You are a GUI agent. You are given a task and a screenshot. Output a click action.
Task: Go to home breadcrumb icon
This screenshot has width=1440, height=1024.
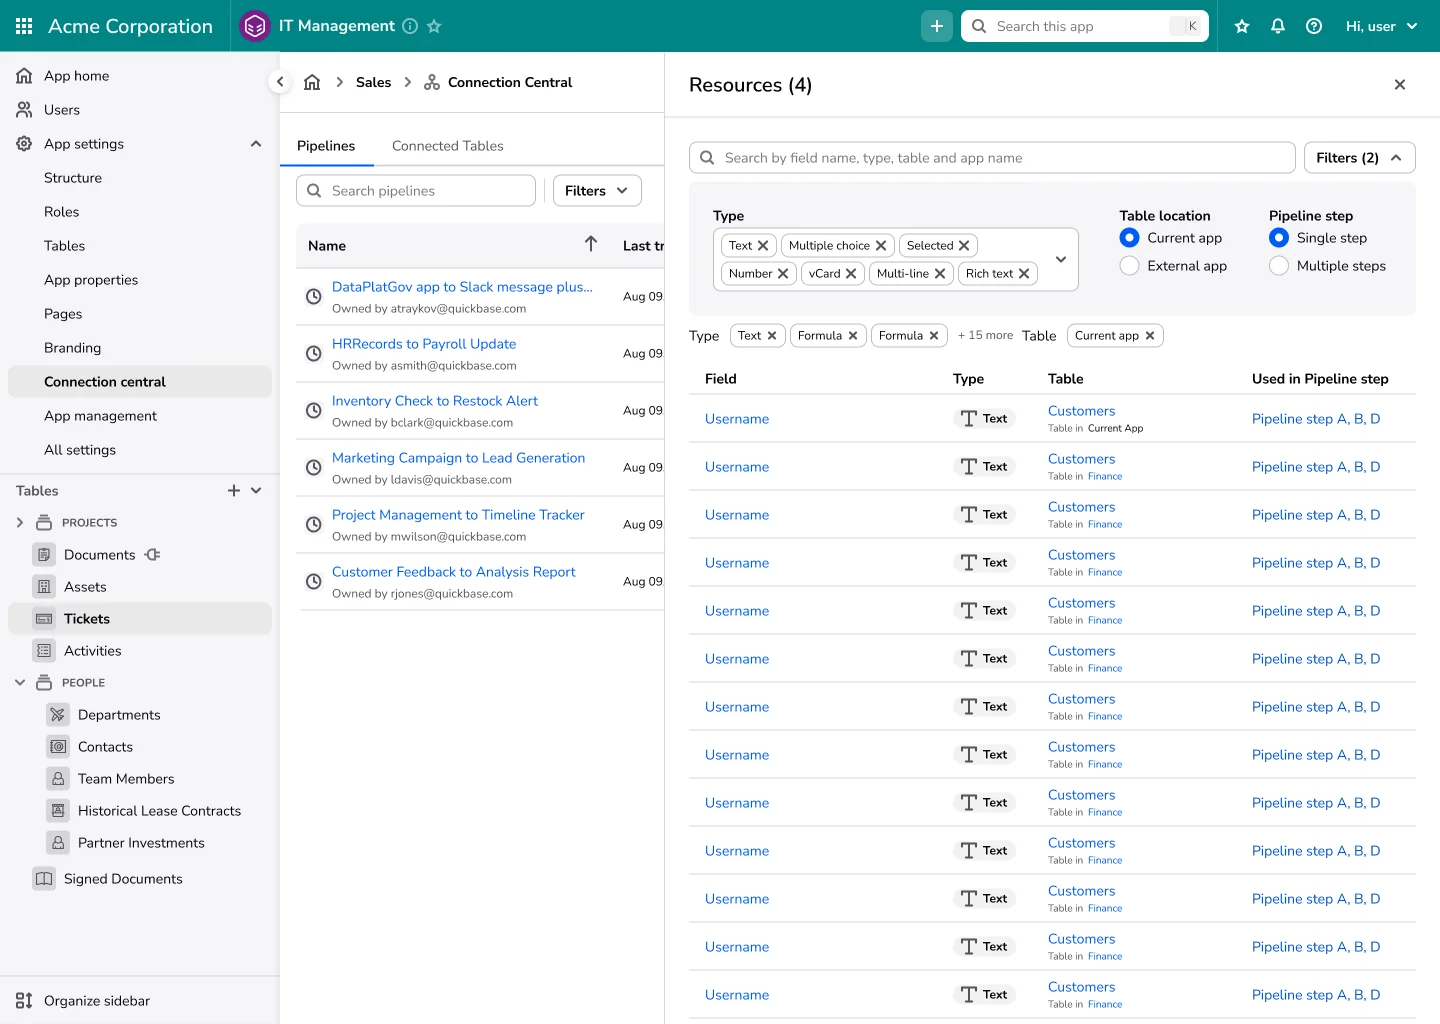tap(312, 82)
